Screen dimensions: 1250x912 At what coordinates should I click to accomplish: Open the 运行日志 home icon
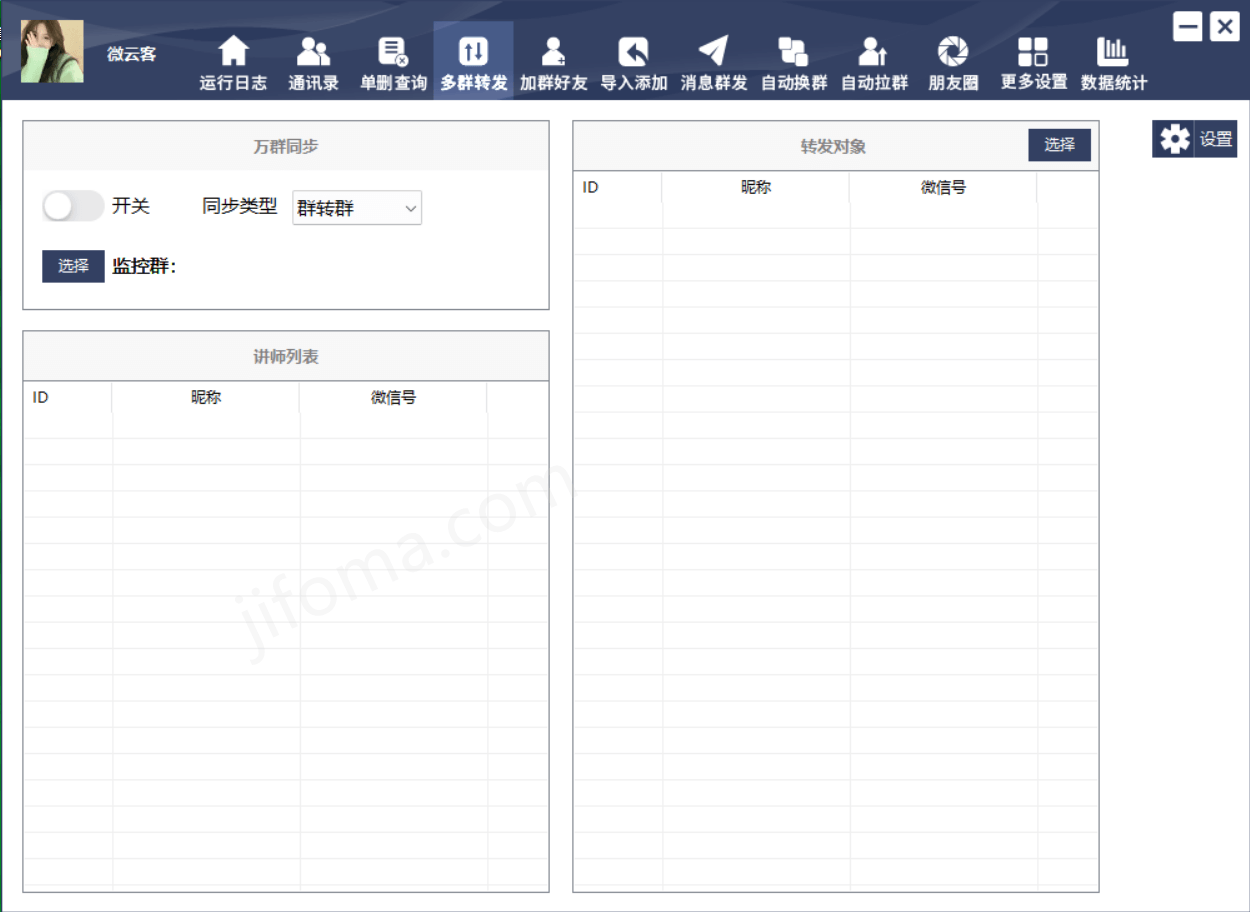(x=233, y=51)
